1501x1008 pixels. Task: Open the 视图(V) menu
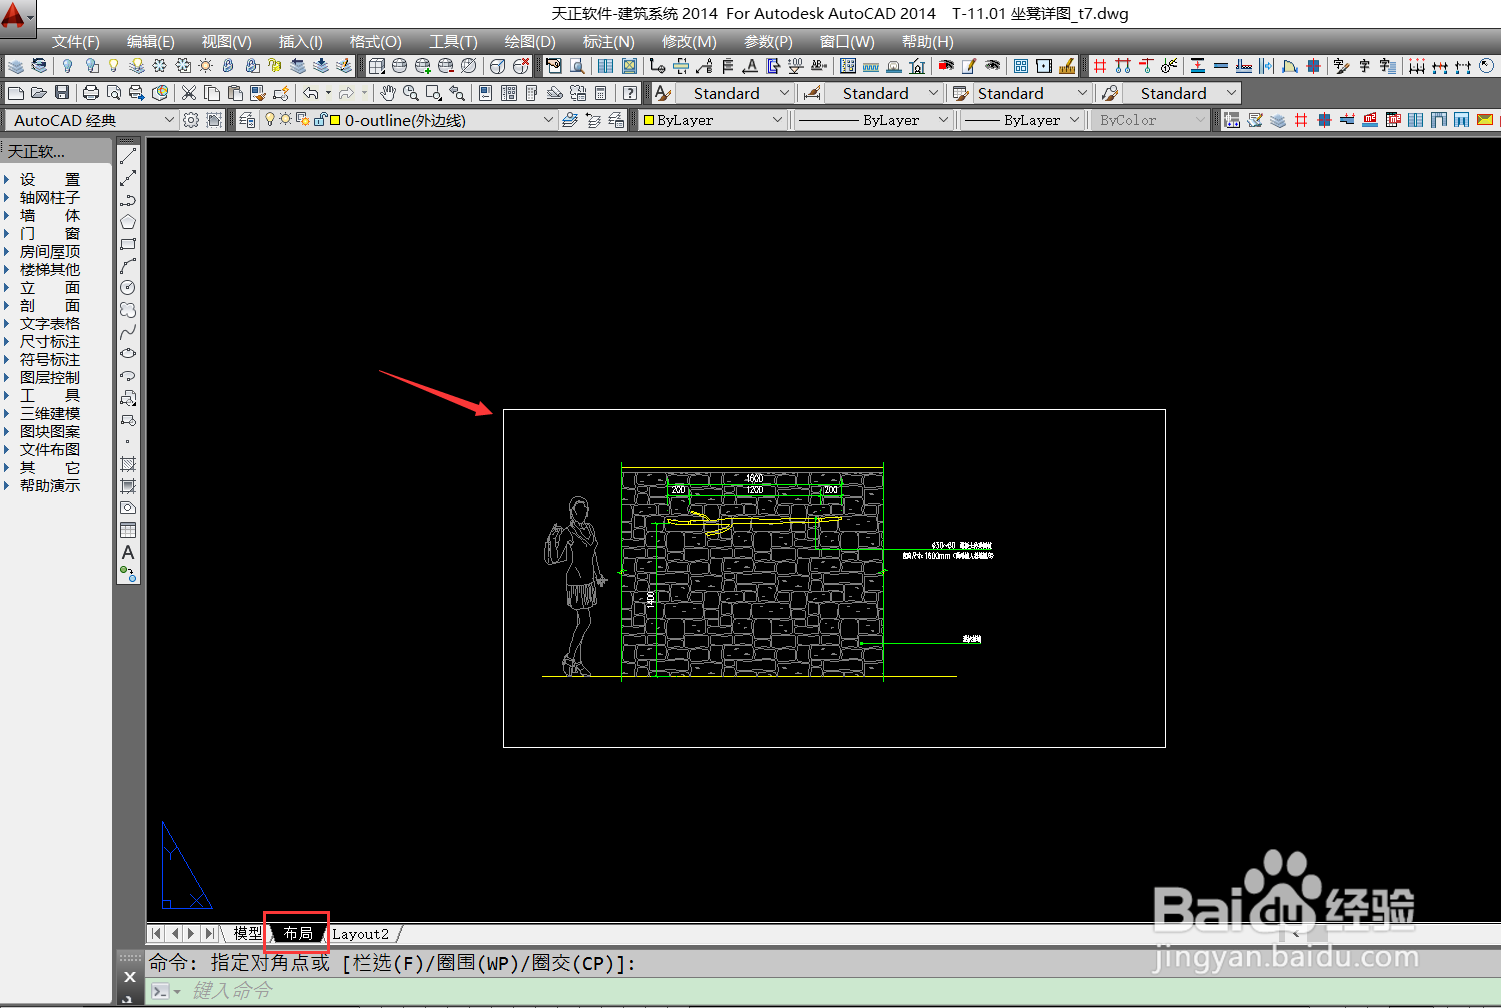226,41
